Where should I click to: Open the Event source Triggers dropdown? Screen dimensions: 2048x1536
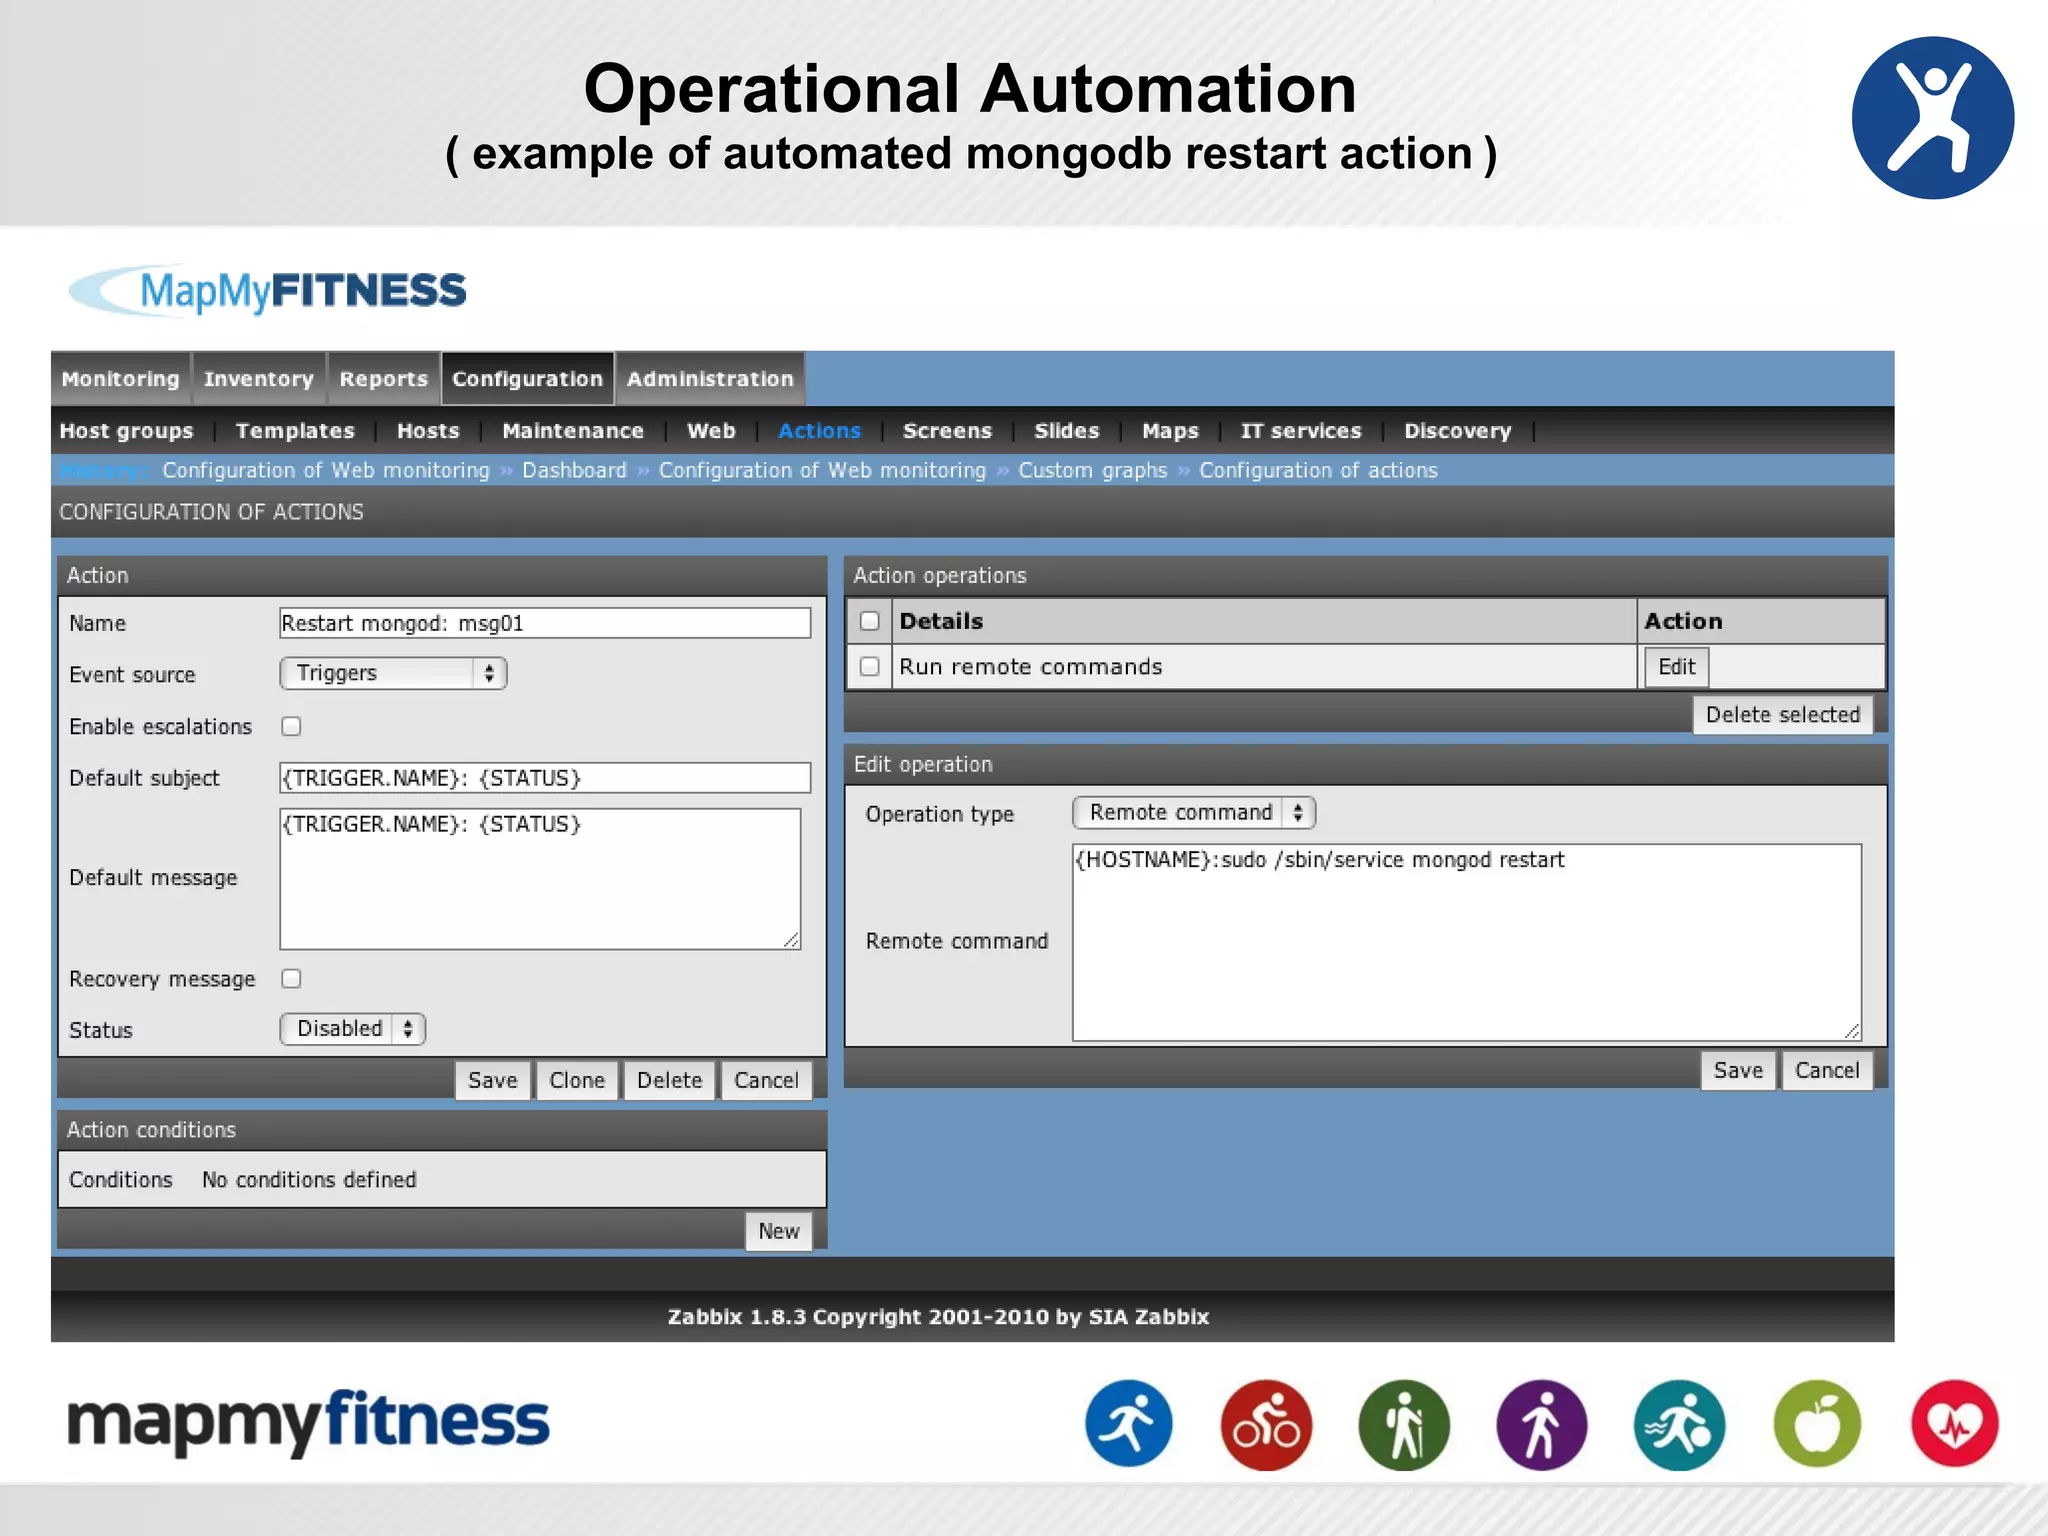(x=393, y=673)
